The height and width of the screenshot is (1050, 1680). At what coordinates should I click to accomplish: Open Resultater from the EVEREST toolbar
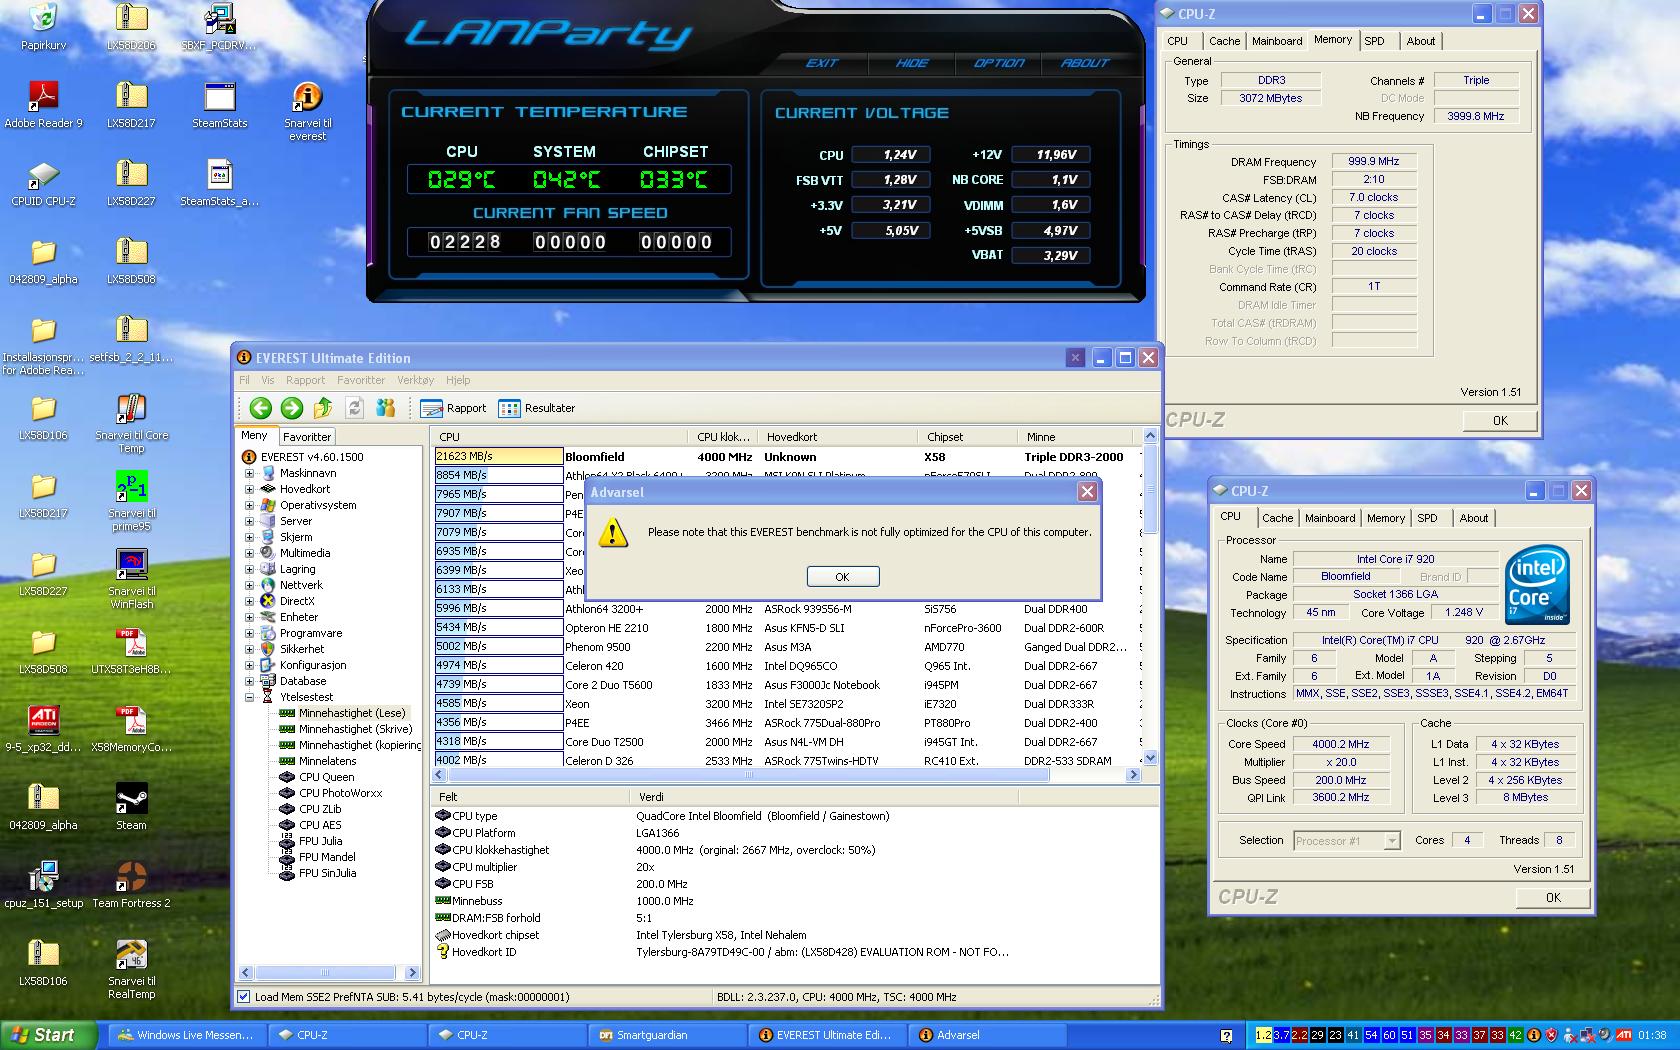click(537, 408)
